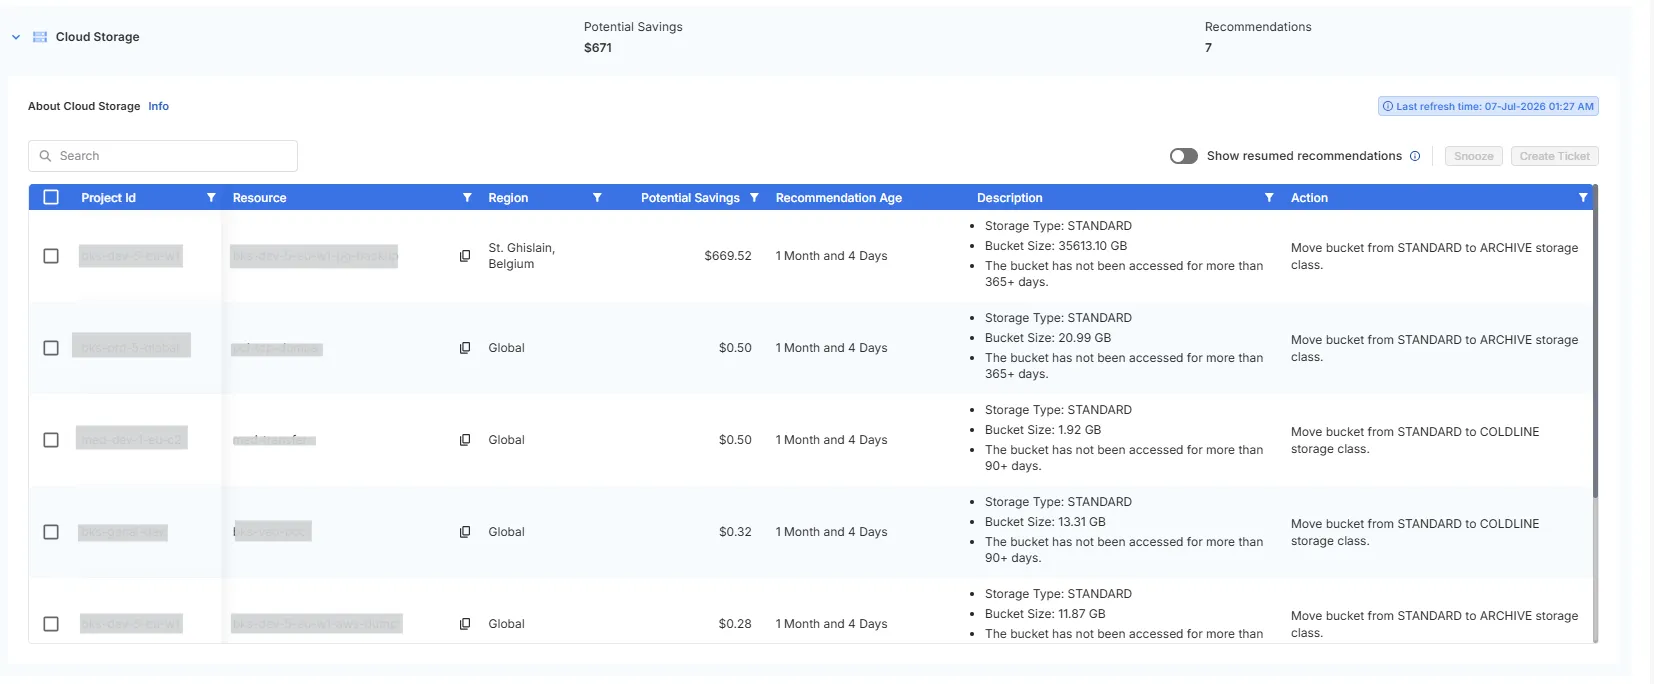Copy resource name in the 1.92 GB row

(465, 440)
